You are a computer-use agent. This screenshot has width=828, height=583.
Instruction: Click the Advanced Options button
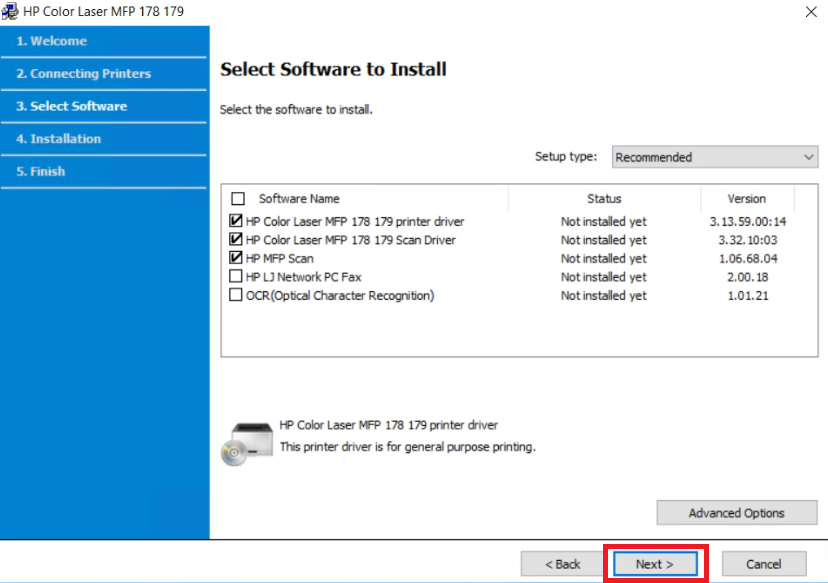(737, 513)
